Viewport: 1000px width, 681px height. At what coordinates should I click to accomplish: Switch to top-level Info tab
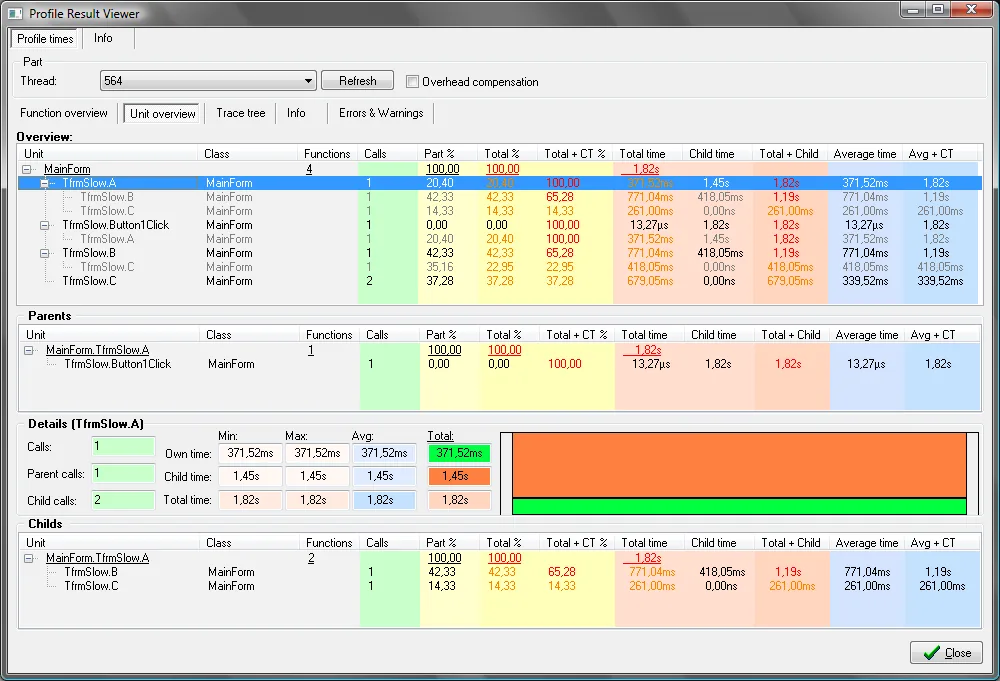click(x=103, y=38)
